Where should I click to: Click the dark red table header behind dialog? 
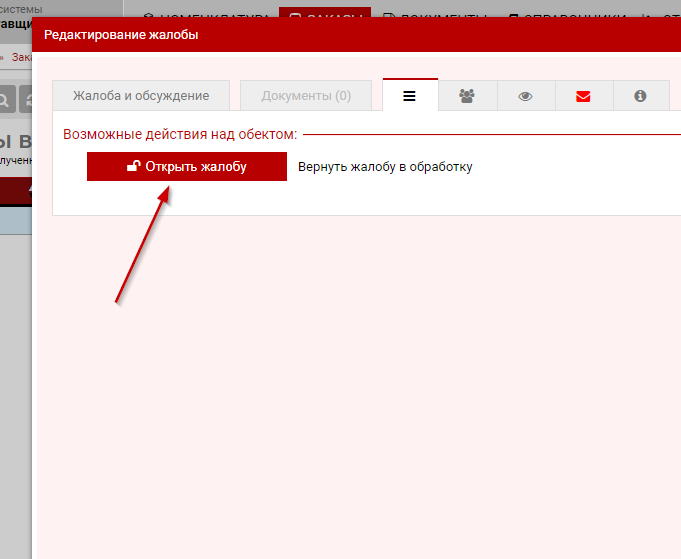[x=16, y=190]
